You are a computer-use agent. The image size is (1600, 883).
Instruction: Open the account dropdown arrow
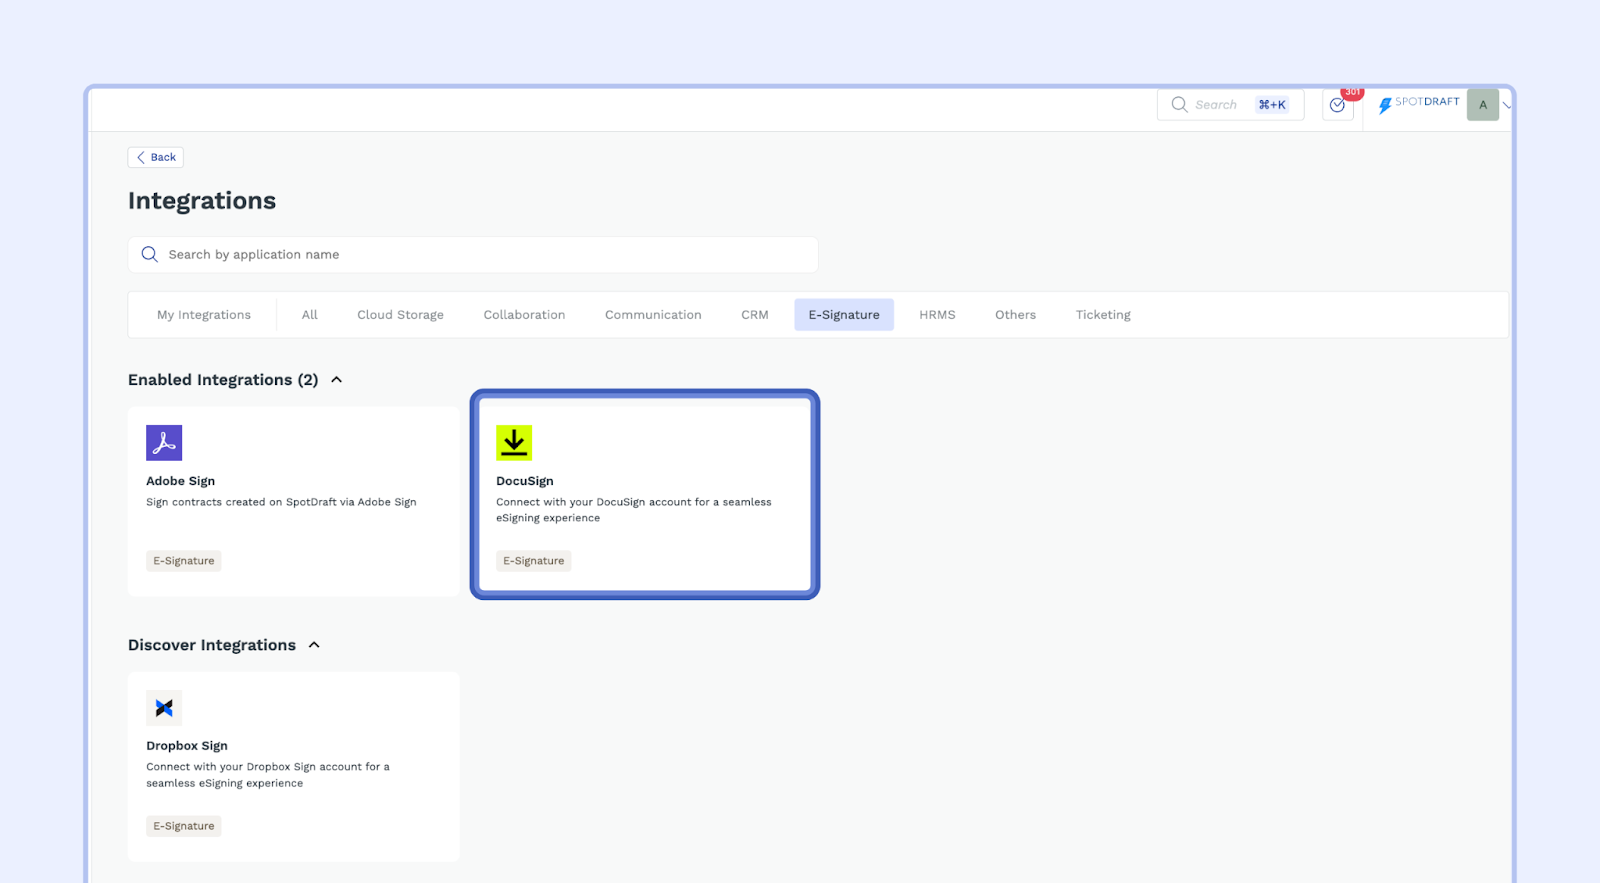coord(1506,105)
